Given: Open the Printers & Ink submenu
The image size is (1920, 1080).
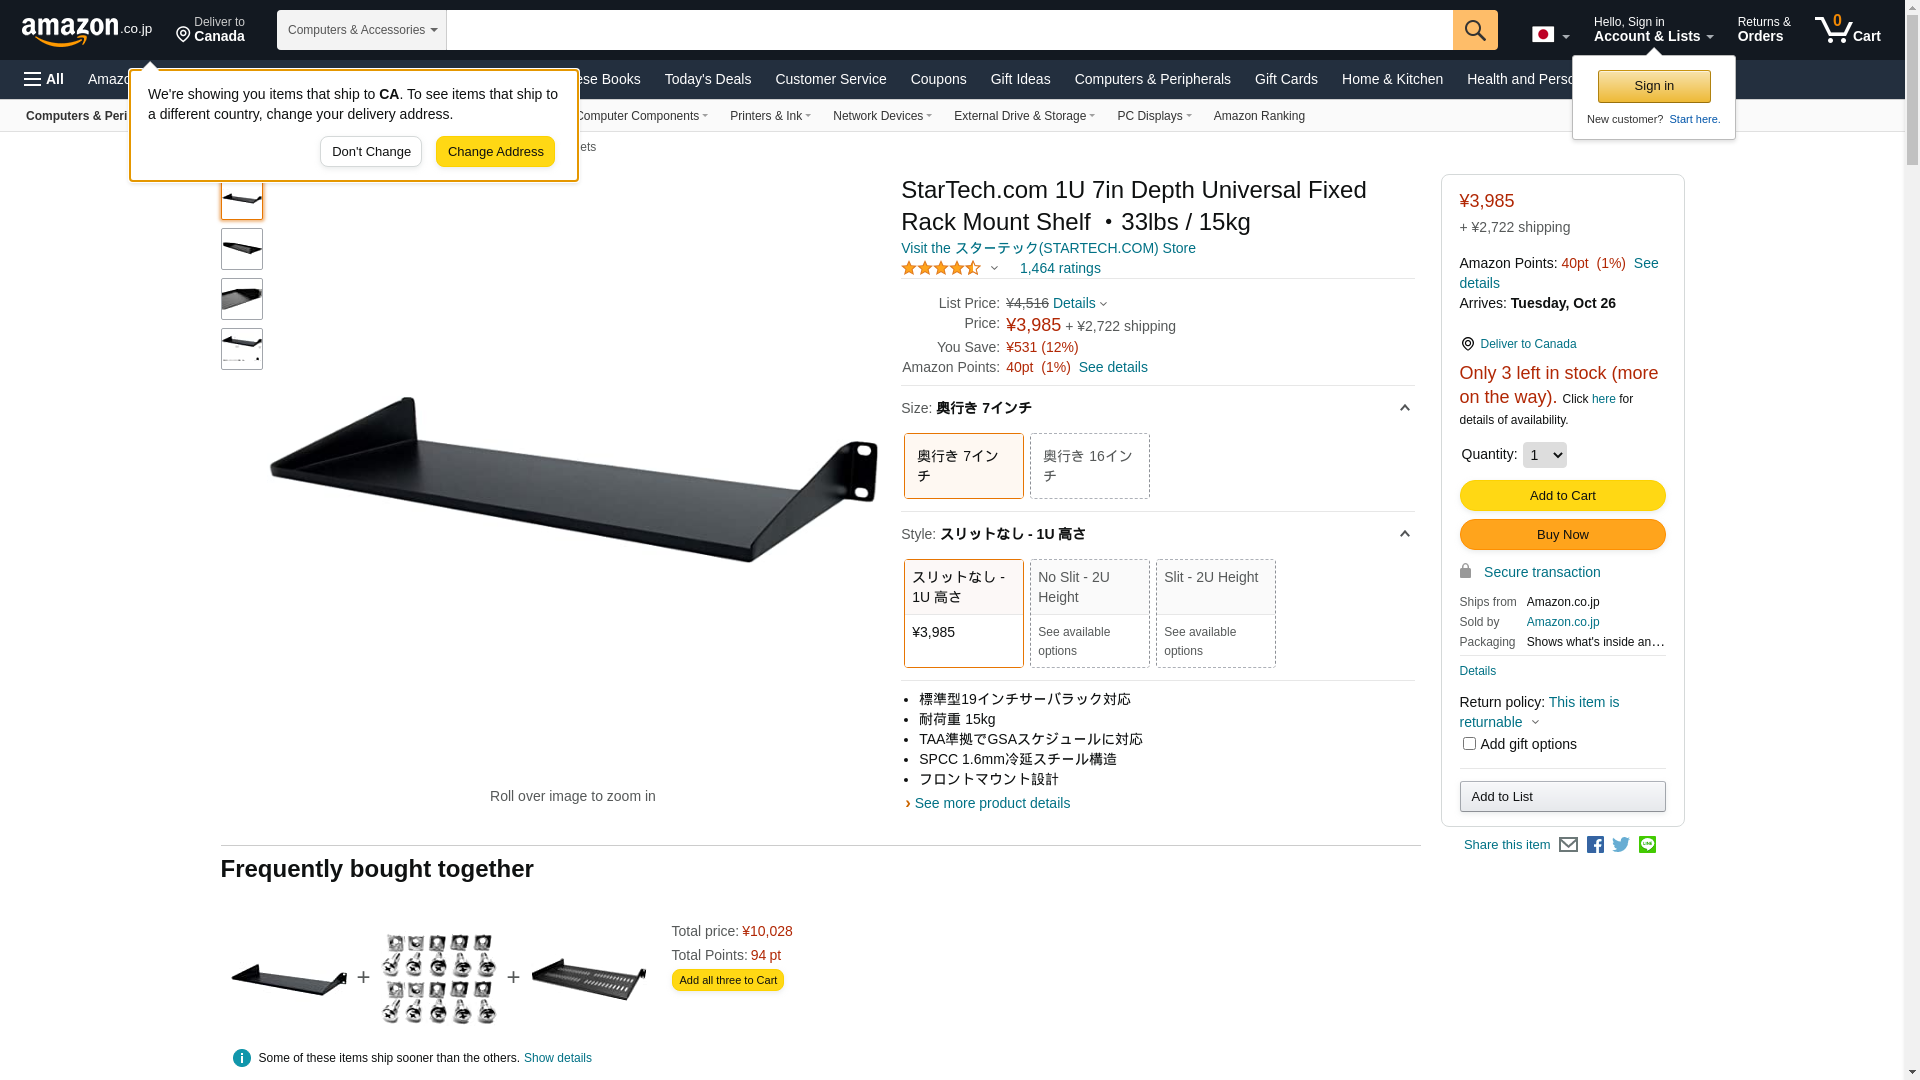Looking at the screenshot, I should [x=769, y=116].
